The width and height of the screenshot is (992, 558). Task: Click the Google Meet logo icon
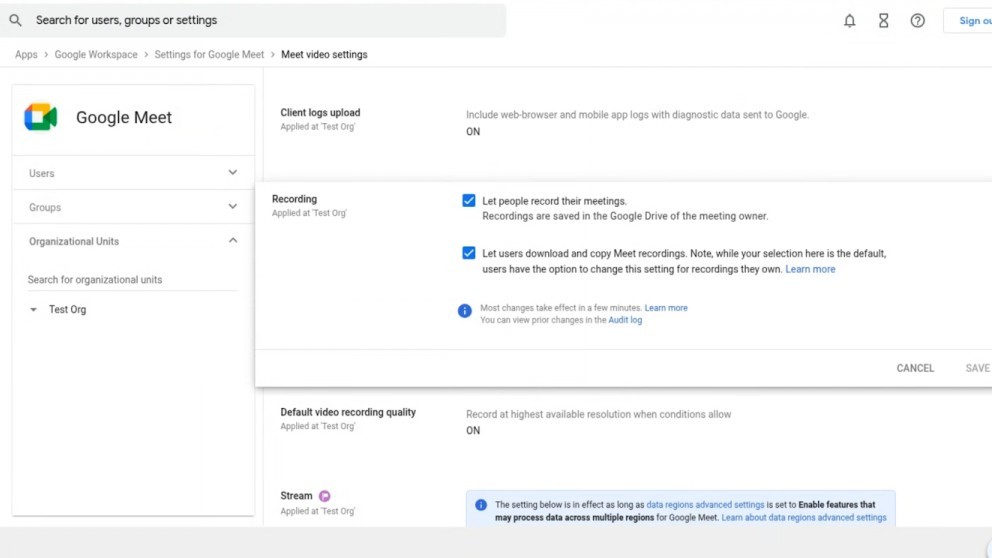(40, 117)
